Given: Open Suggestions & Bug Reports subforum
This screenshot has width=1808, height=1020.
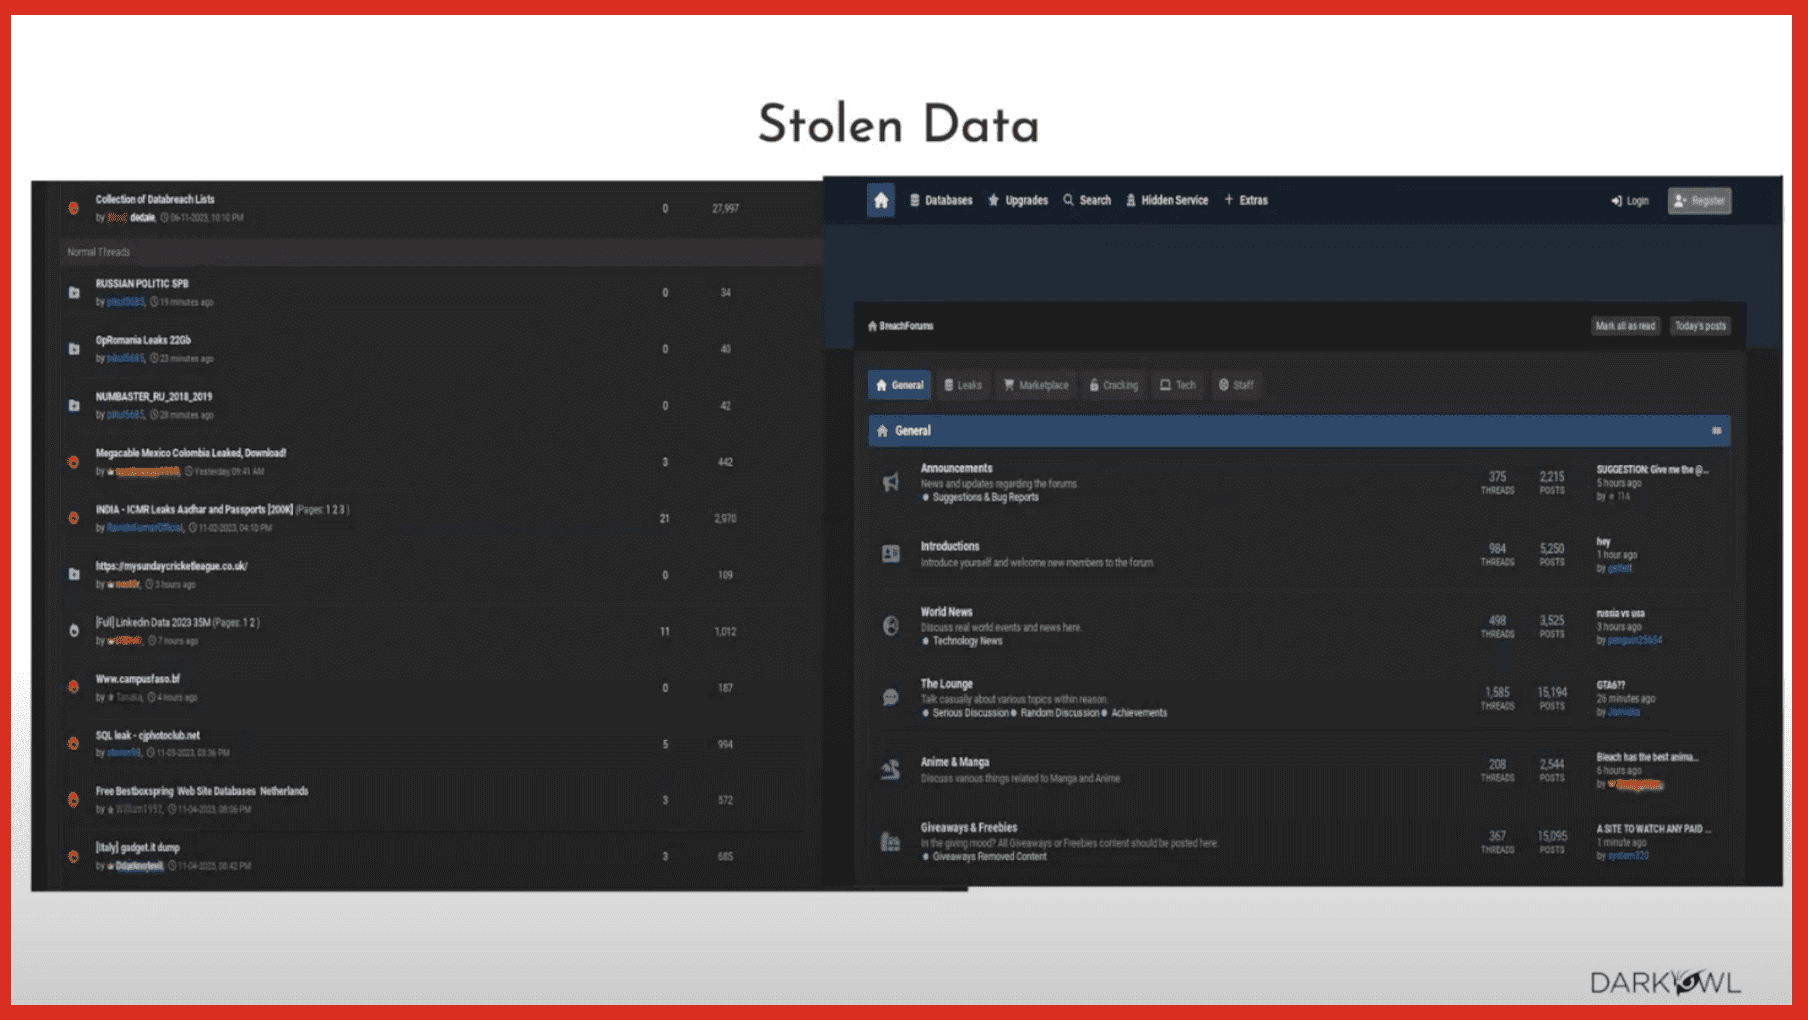Looking at the screenshot, I should [985, 497].
